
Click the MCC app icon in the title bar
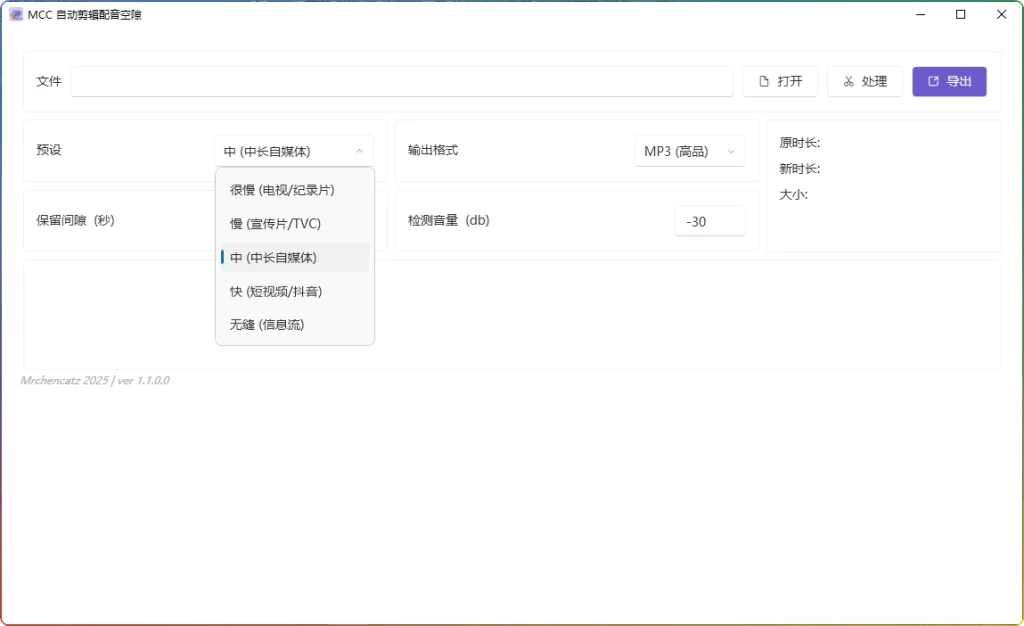16,15
